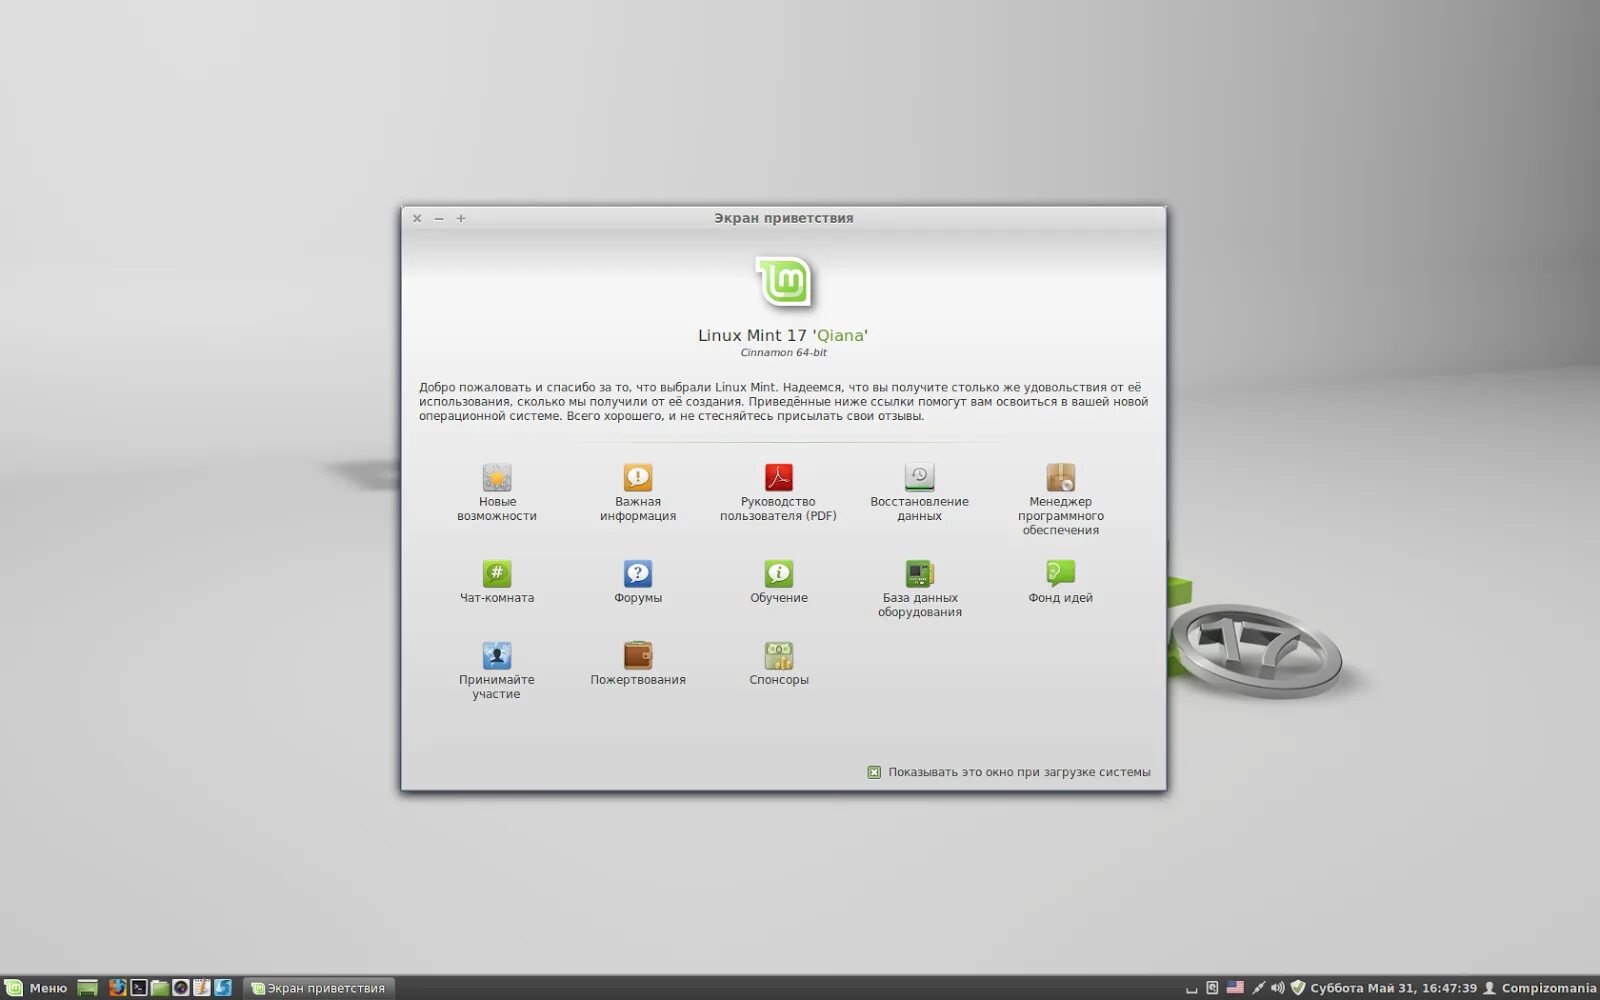Open the Новые возможности (new features) icon
Viewport: 1600px width, 1000px height.
click(x=497, y=478)
